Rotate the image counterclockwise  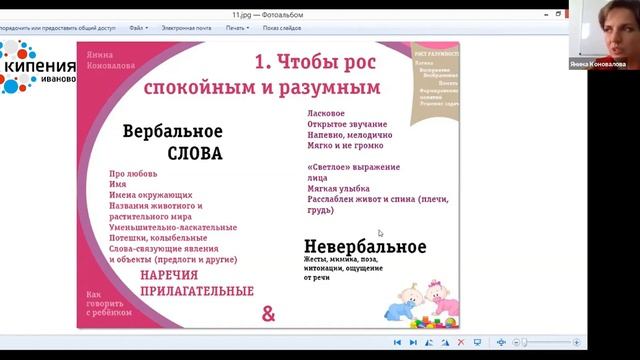(429, 342)
